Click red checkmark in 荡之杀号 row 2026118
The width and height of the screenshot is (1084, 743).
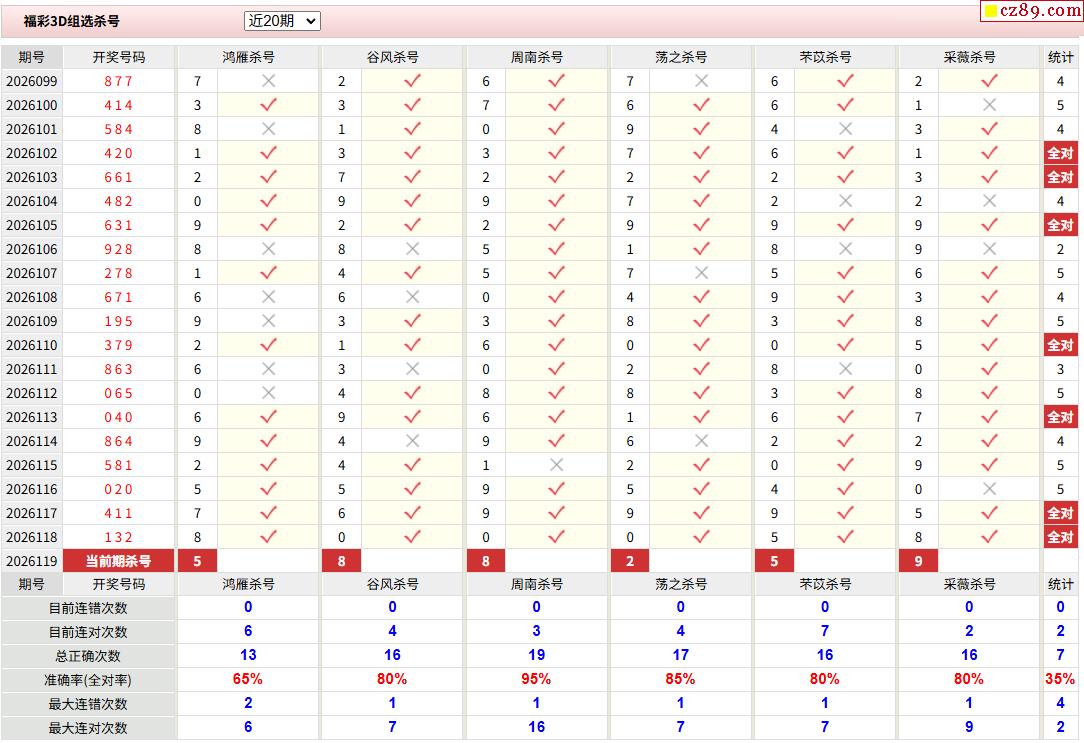pyautogui.click(x=701, y=537)
